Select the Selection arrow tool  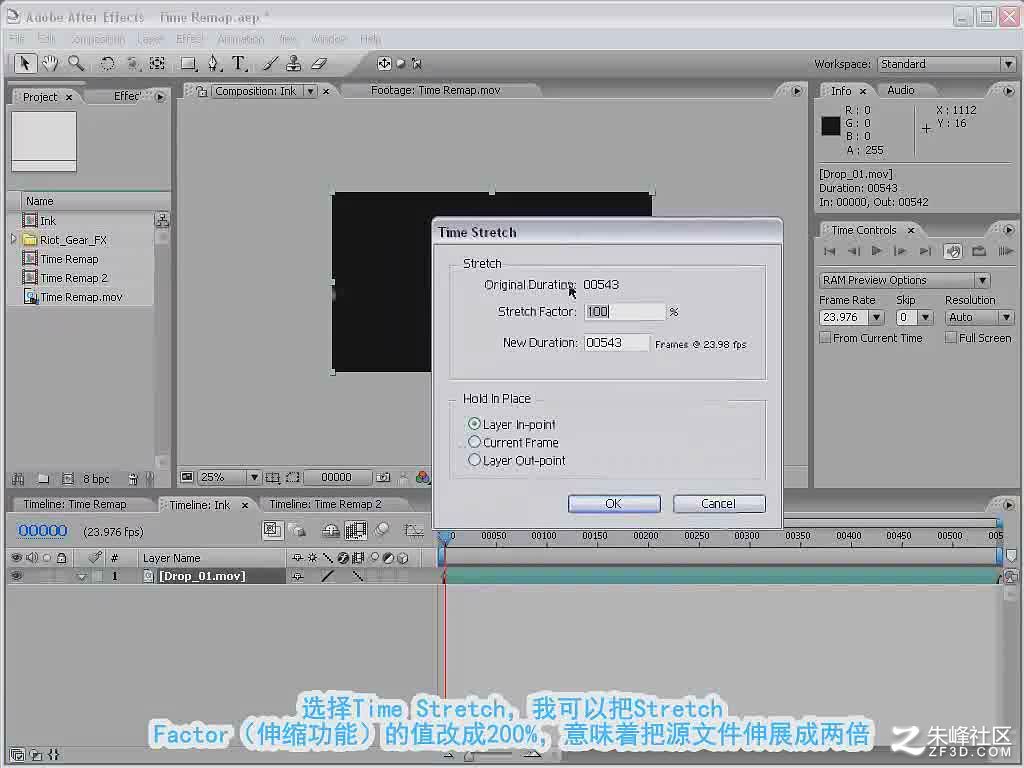[x=25, y=63]
